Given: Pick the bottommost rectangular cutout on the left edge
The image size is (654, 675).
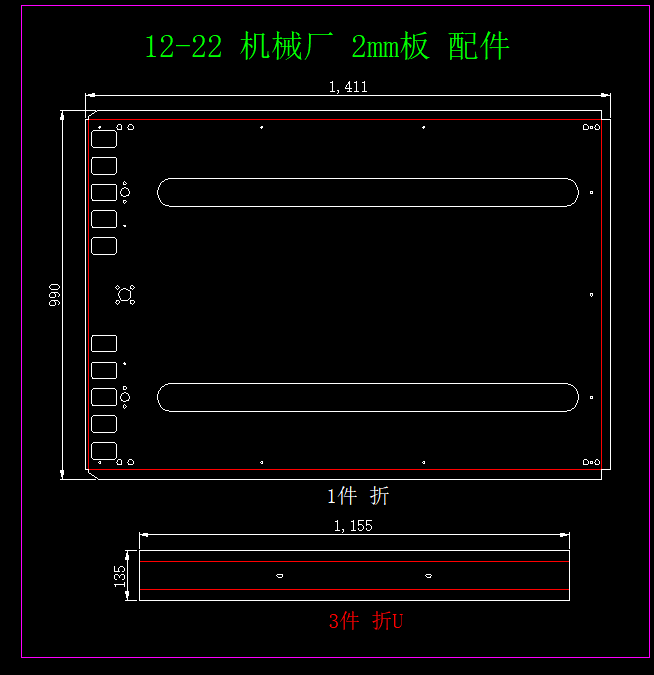Looking at the screenshot, I should click(x=104, y=450).
